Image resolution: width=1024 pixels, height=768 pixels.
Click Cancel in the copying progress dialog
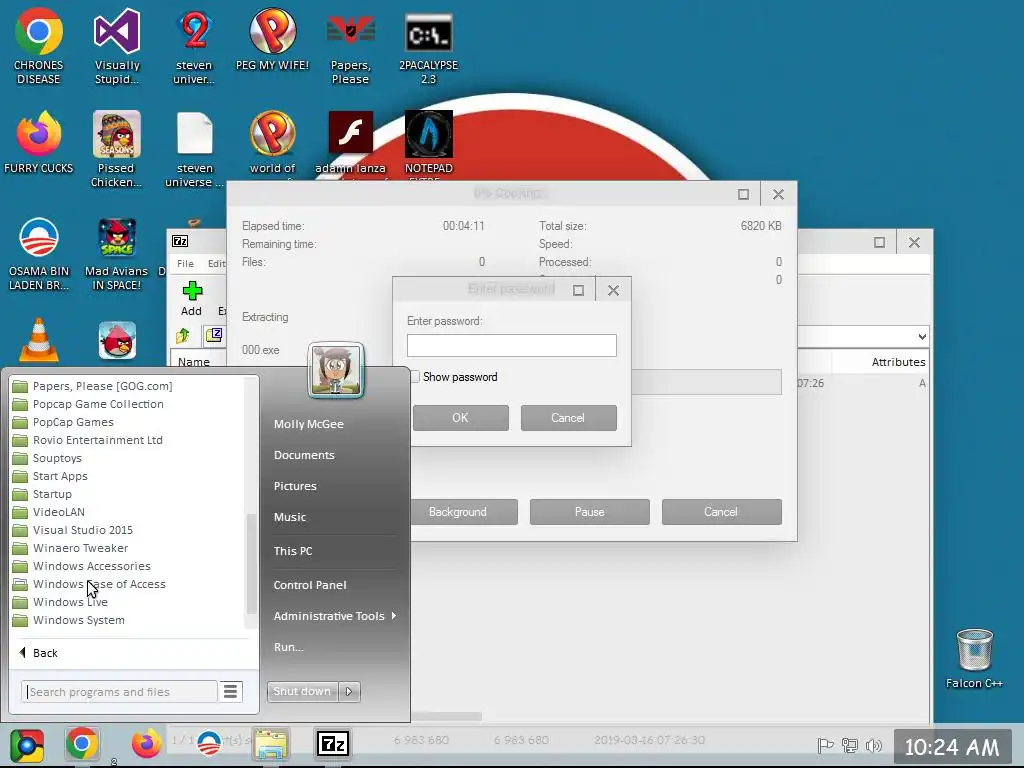tap(721, 512)
